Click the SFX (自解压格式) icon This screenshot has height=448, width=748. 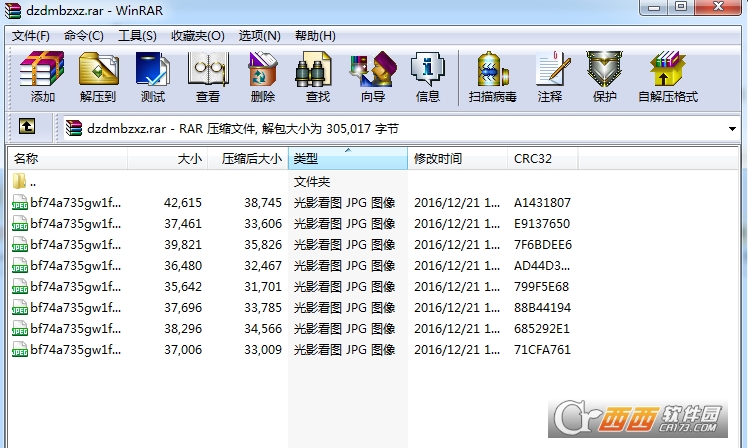pos(667,70)
